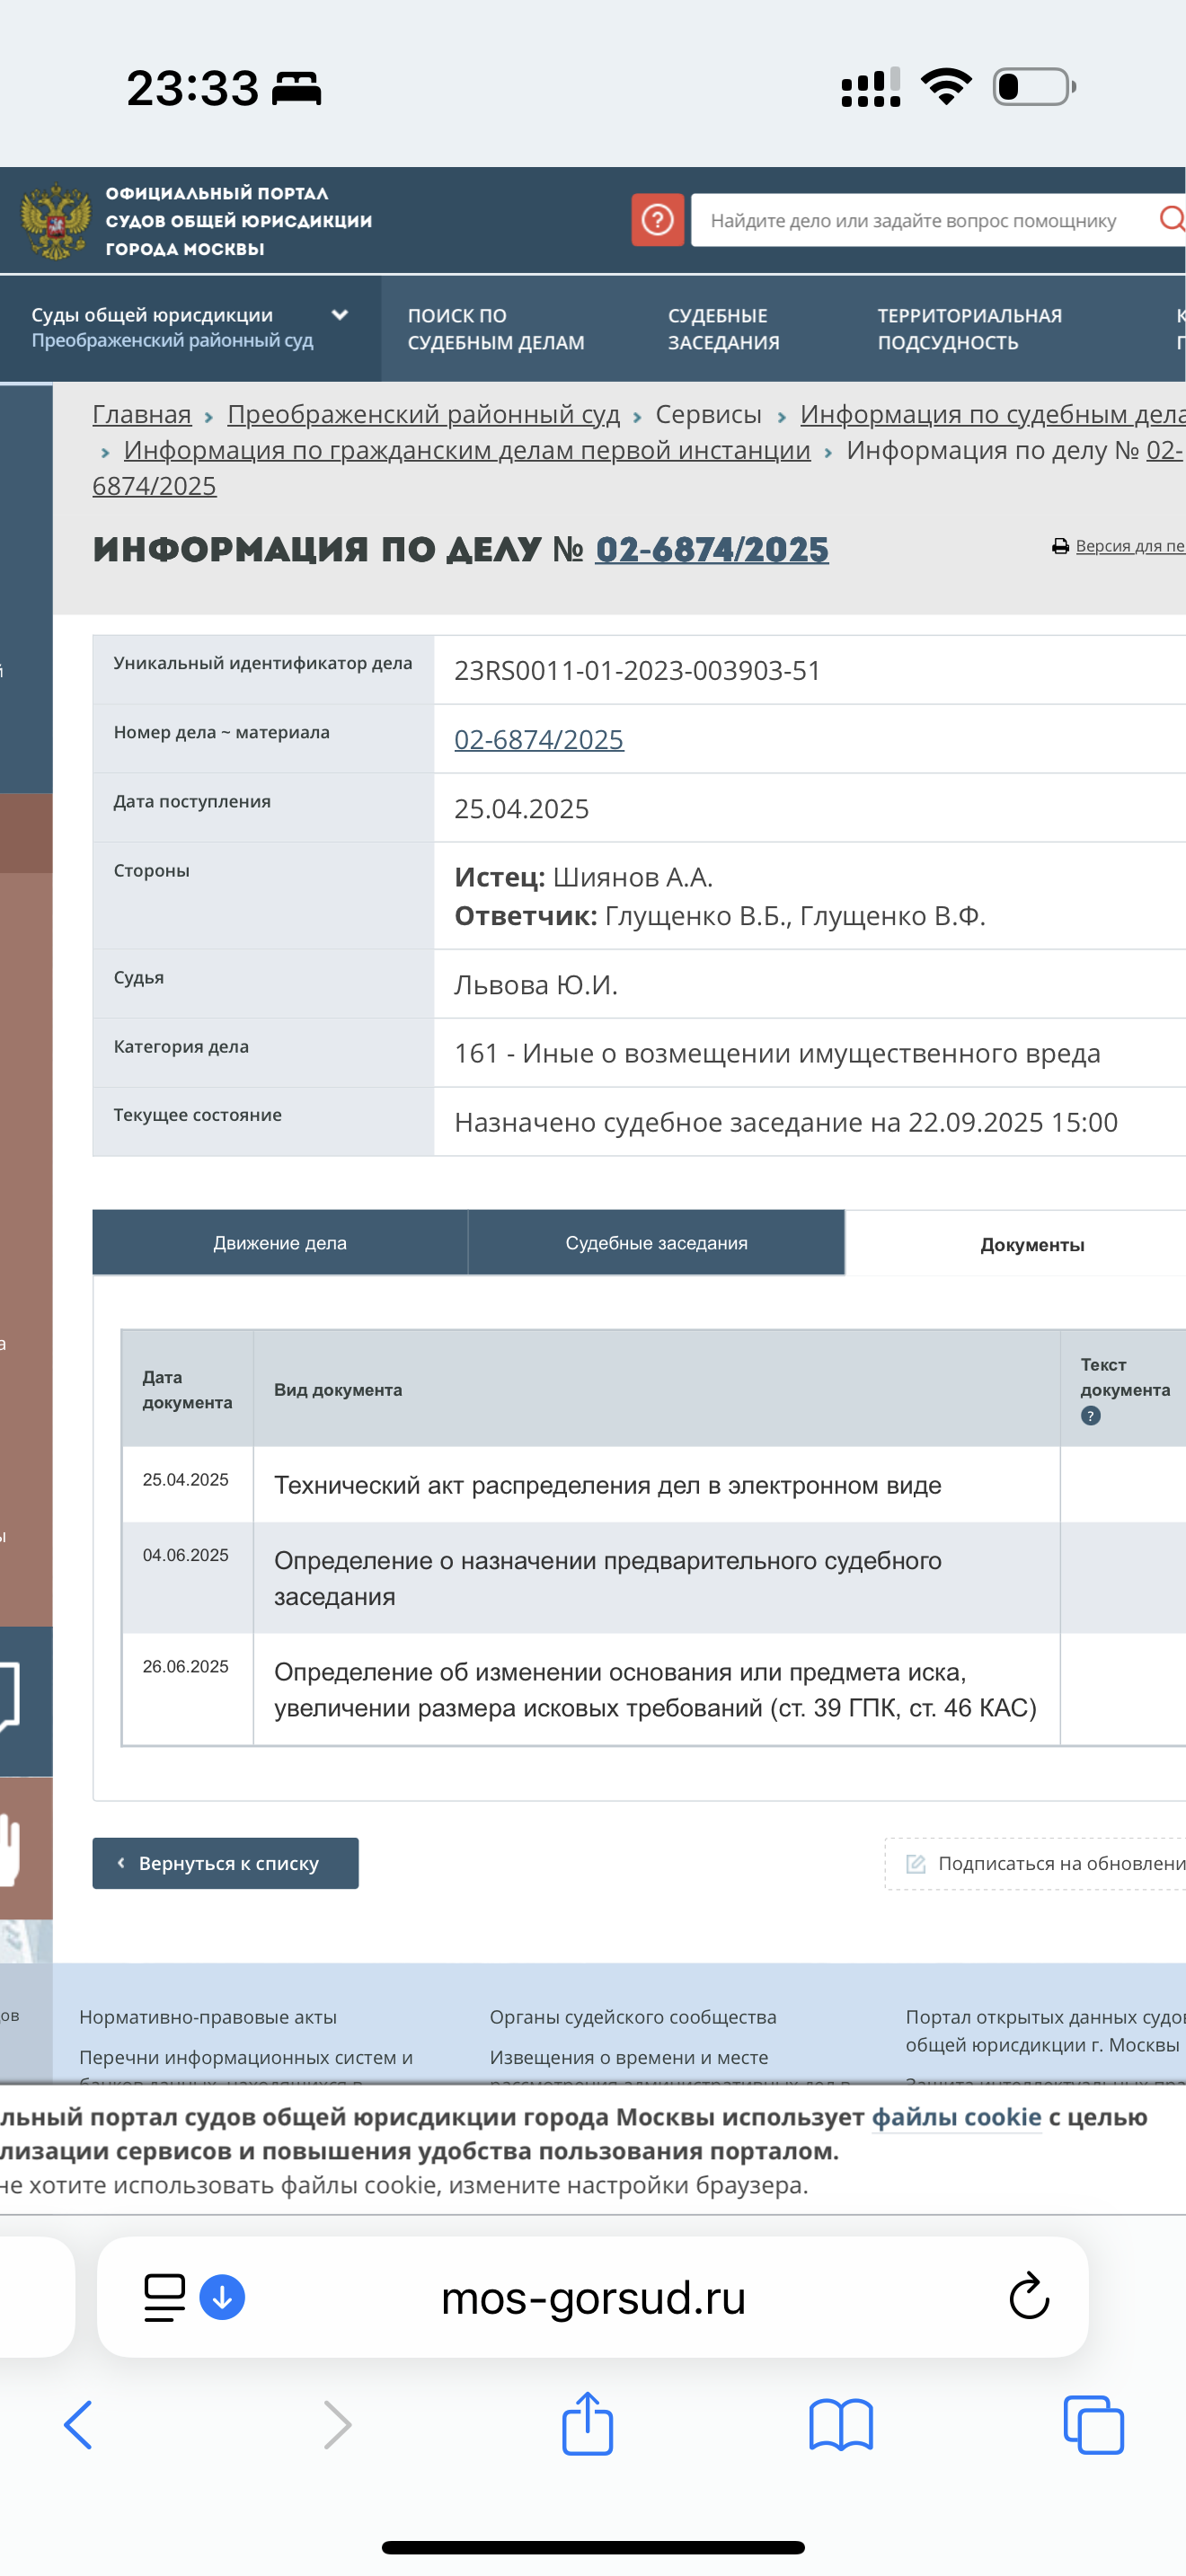
Task: Open Поиск по судебным делам menu
Action: [x=495, y=329]
